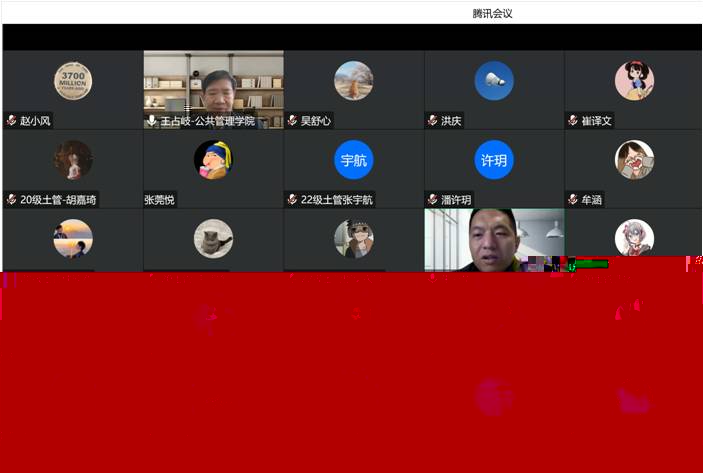The height and width of the screenshot is (473, 703).
Task: Select the muted microphone icon for 潘许玥
Action: [x=432, y=200]
